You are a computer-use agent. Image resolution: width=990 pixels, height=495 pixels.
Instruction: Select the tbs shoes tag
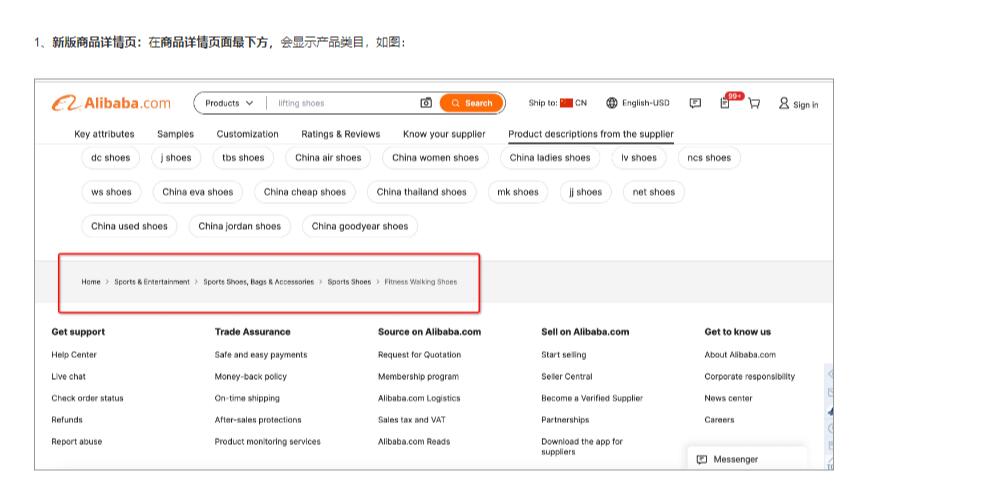click(243, 158)
